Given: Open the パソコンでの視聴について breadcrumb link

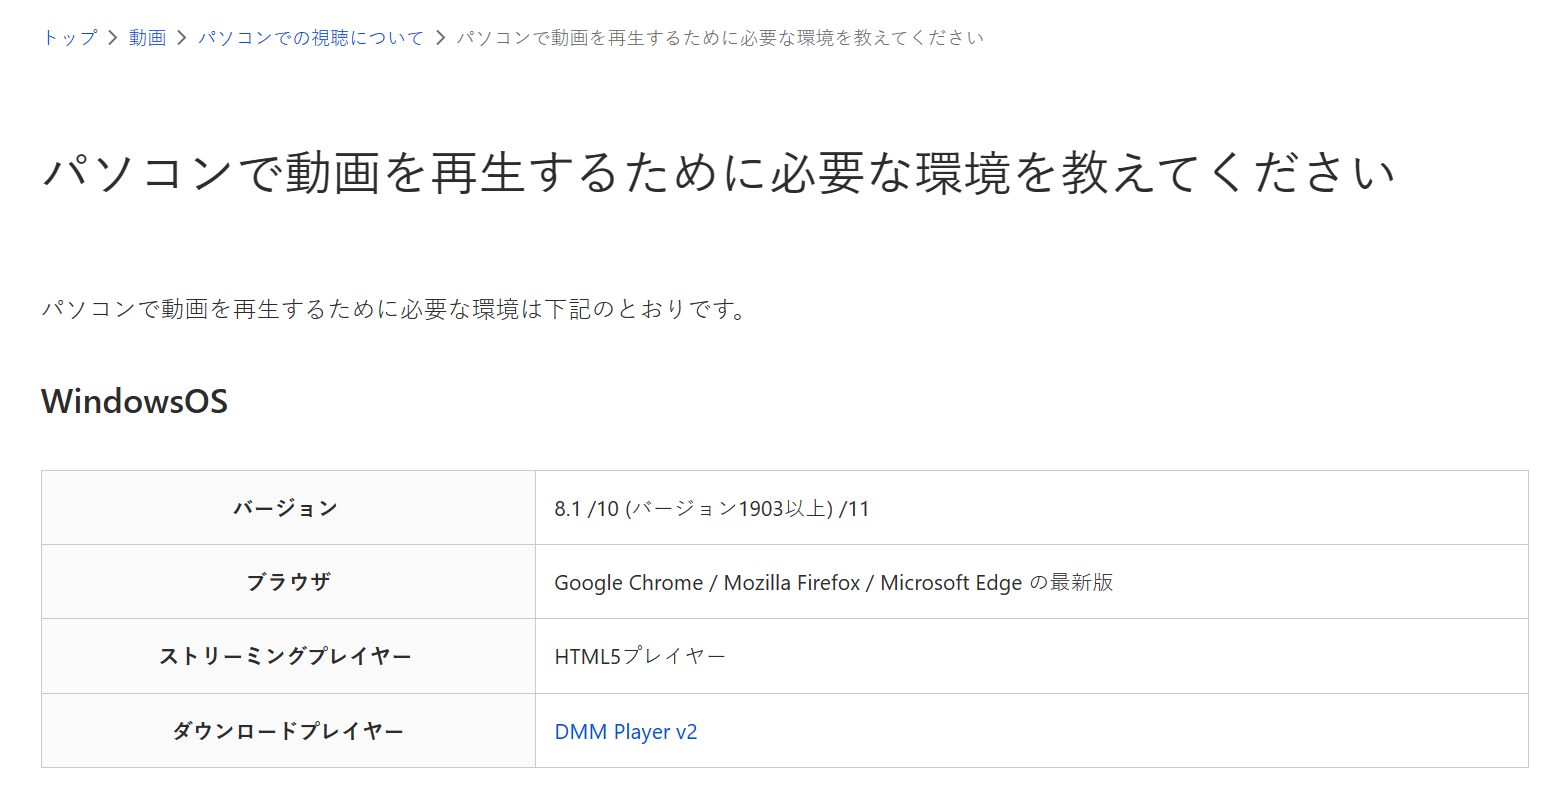Looking at the screenshot, I should [x=310, y=37].
